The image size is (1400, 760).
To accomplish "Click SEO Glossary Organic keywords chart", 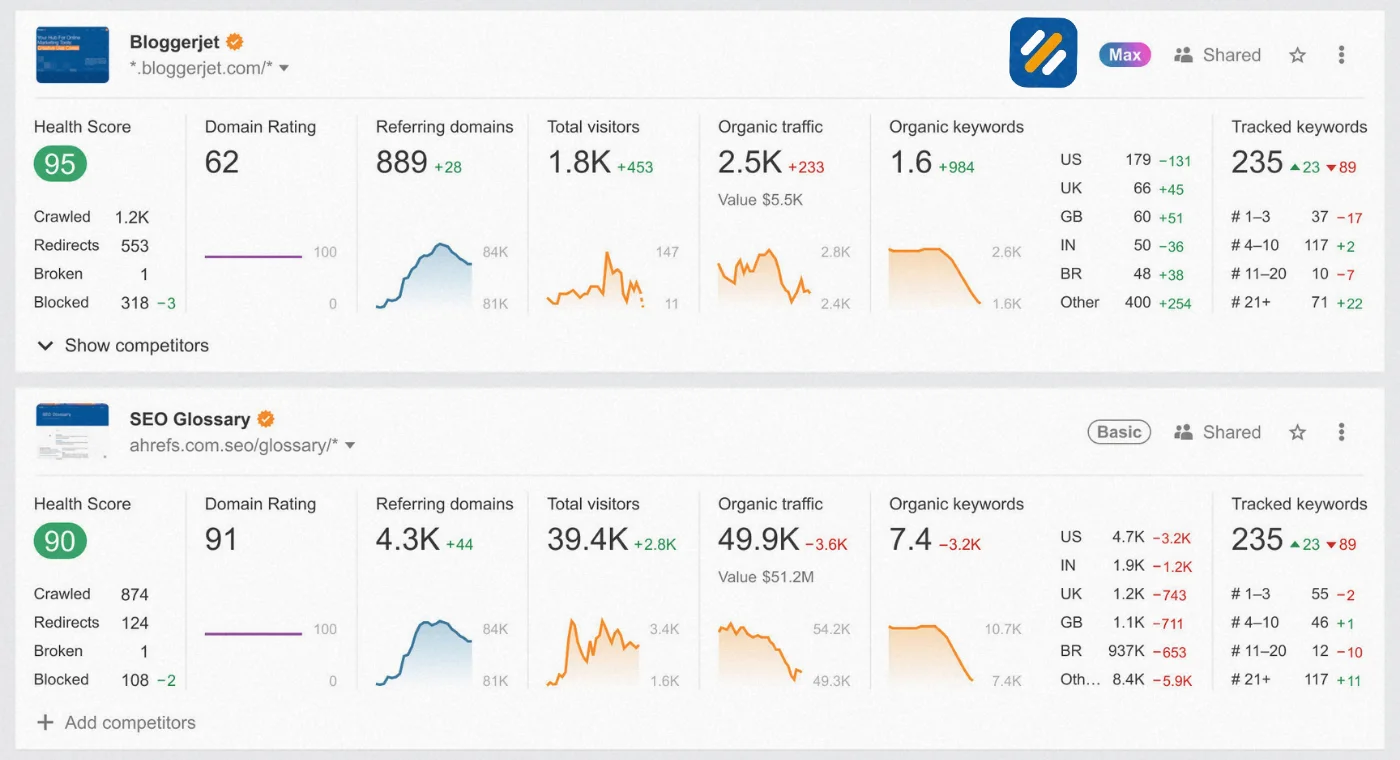I will pyautogui.click(x=932, y=654).
